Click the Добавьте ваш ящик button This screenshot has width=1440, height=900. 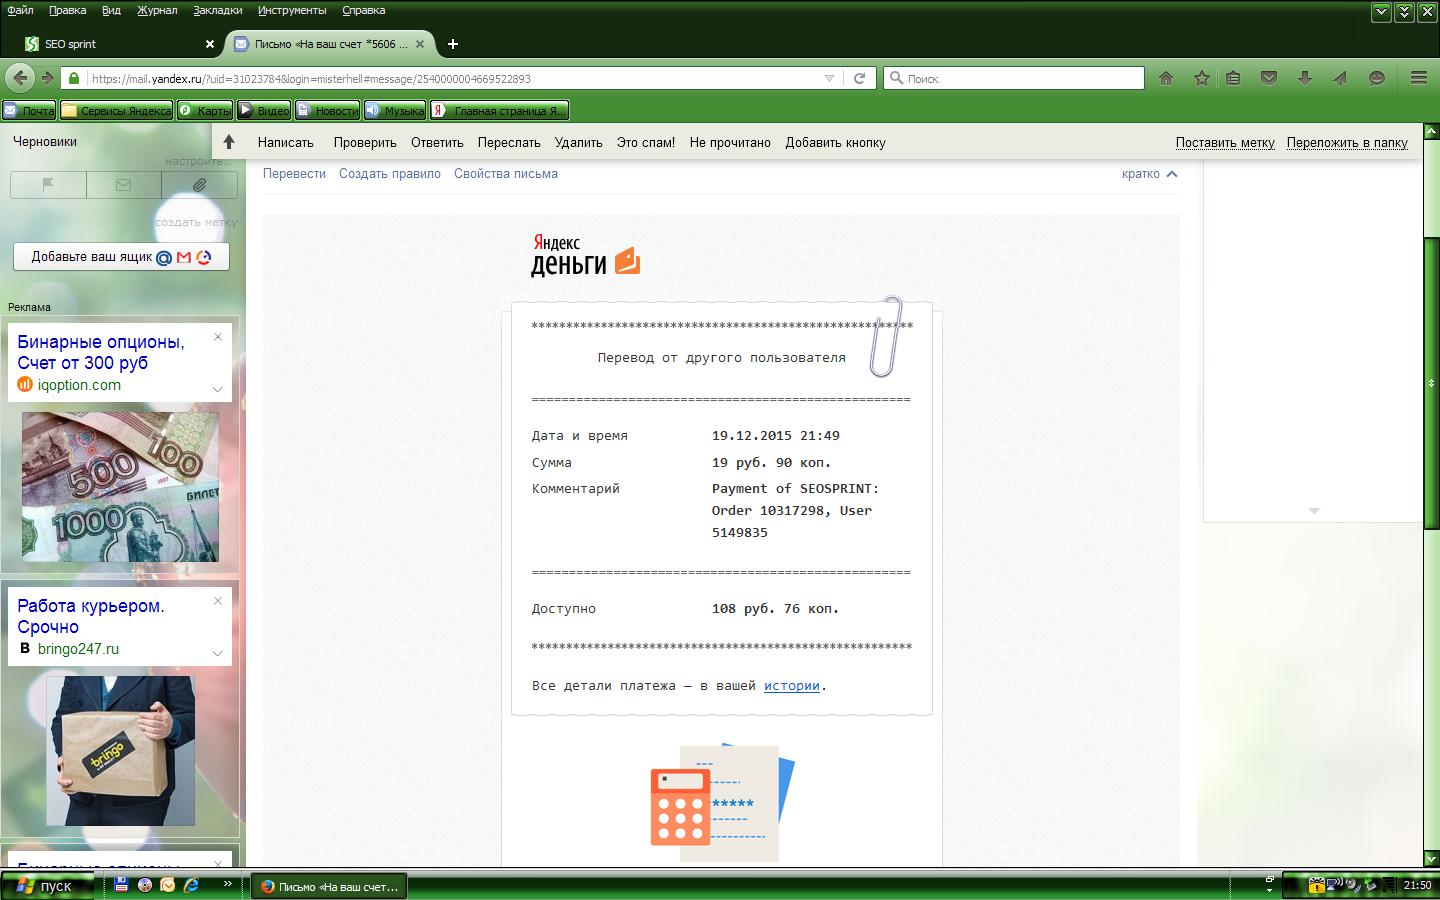(121, 257)
